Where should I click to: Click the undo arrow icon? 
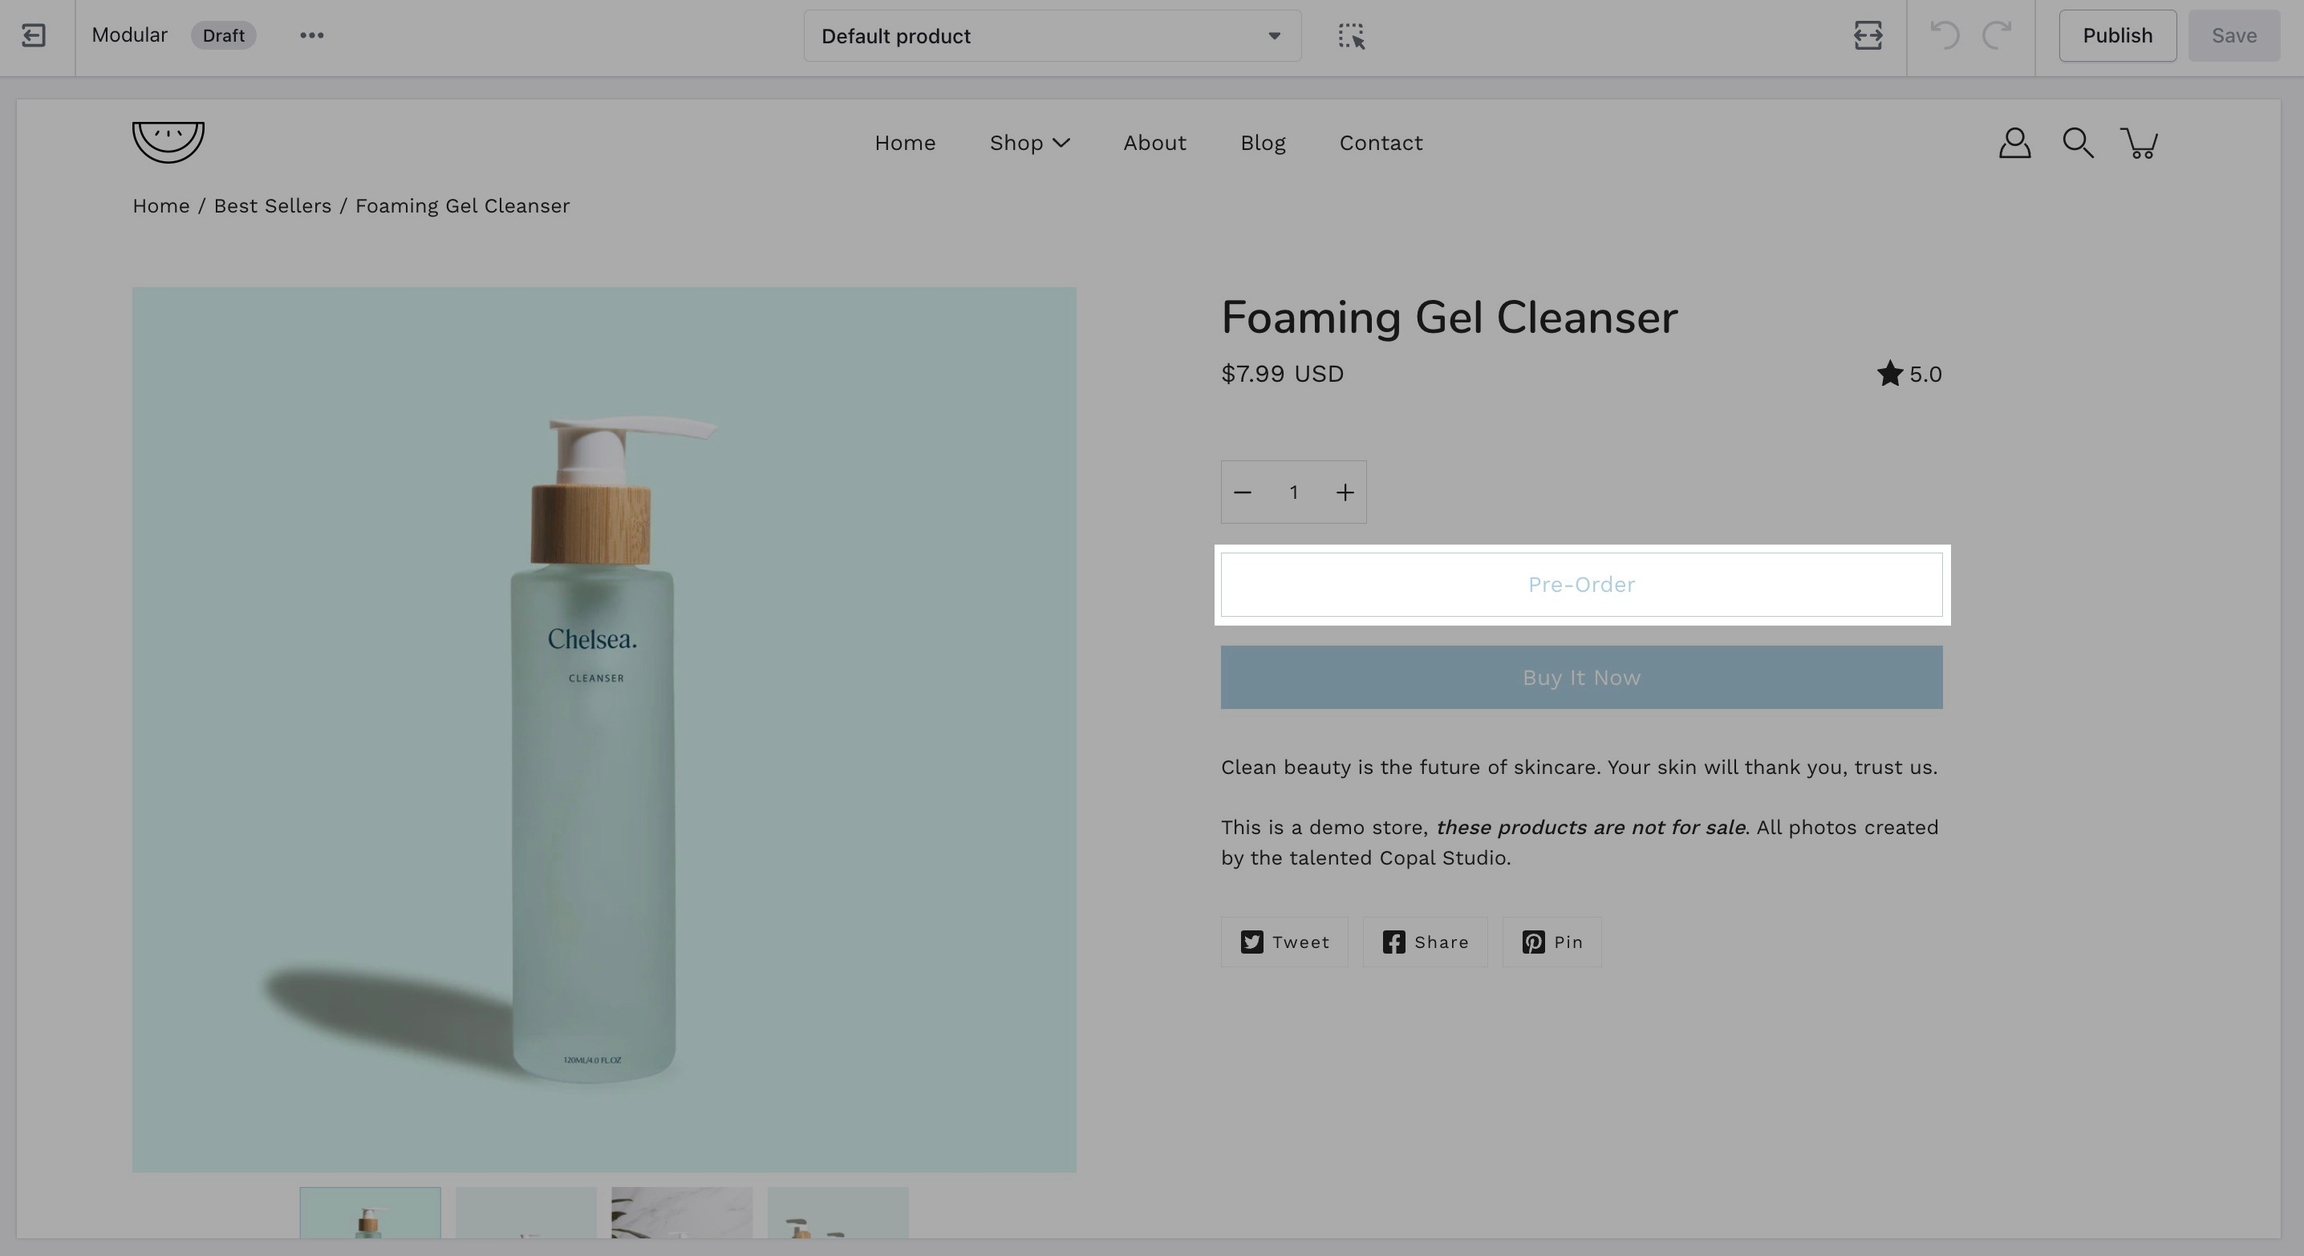click(x=1944, y=36)
